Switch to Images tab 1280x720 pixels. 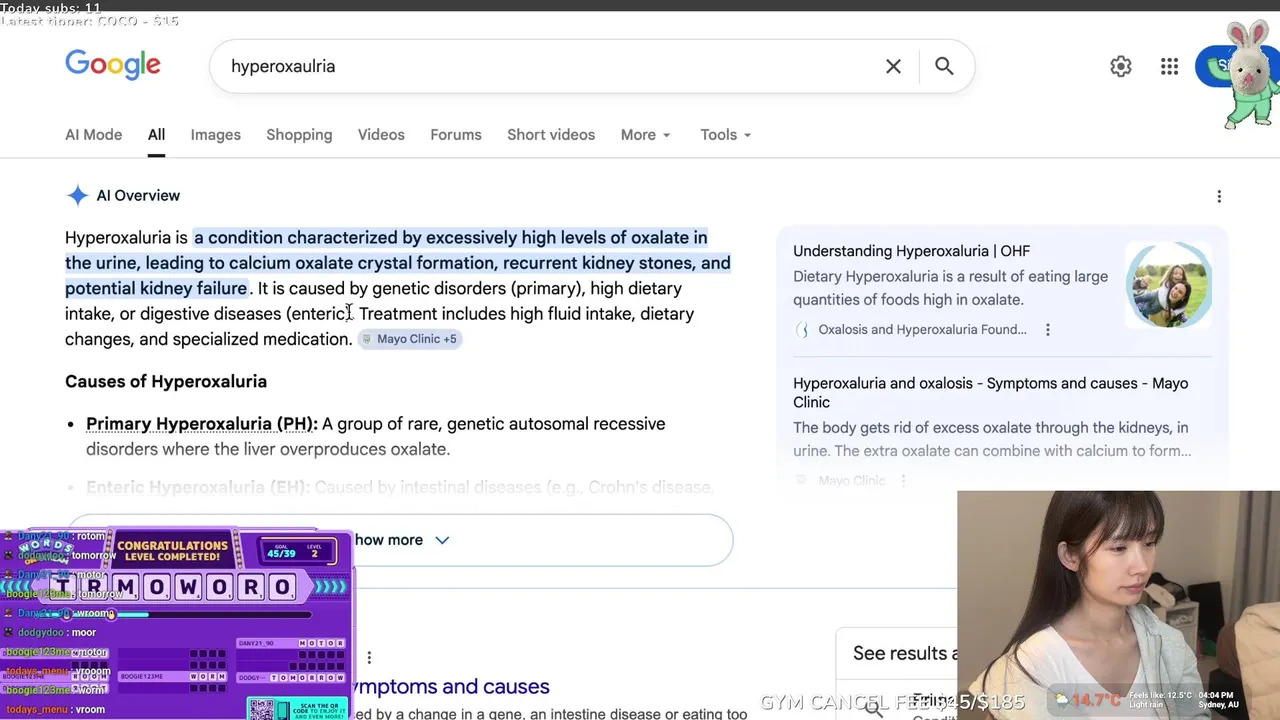pyautogui.click(x=216, y=135)
